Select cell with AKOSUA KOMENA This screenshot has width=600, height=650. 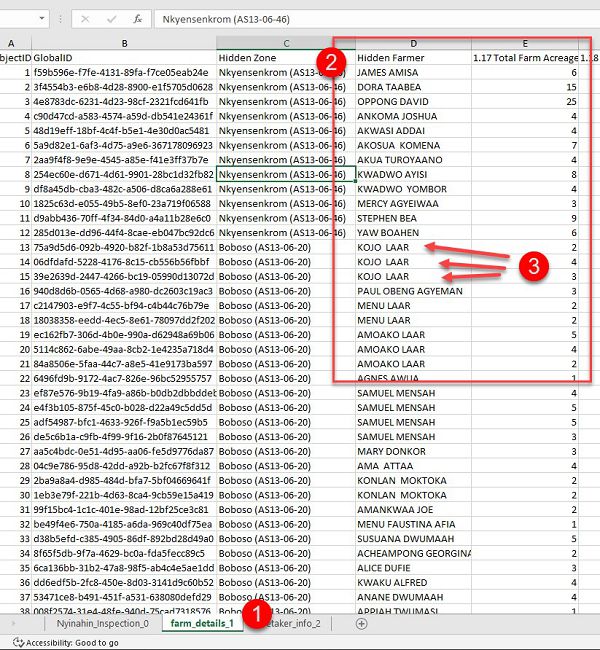click(413, 146)
